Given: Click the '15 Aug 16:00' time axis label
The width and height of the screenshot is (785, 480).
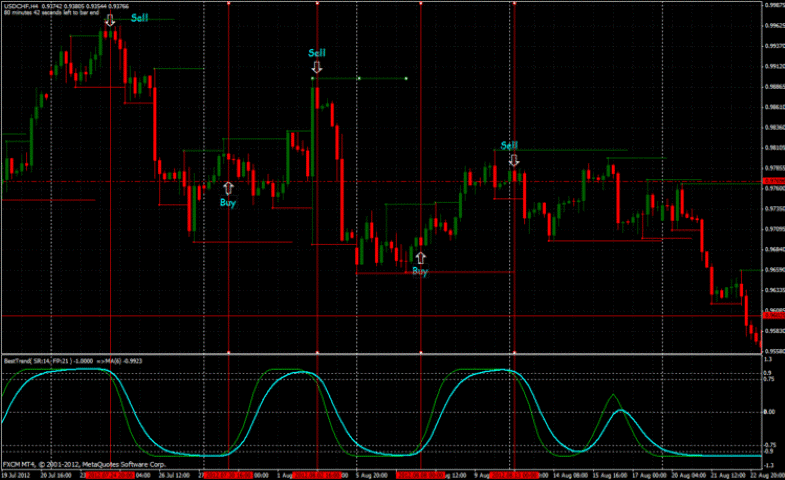Looking at the screenshot, I should point(609,475).
